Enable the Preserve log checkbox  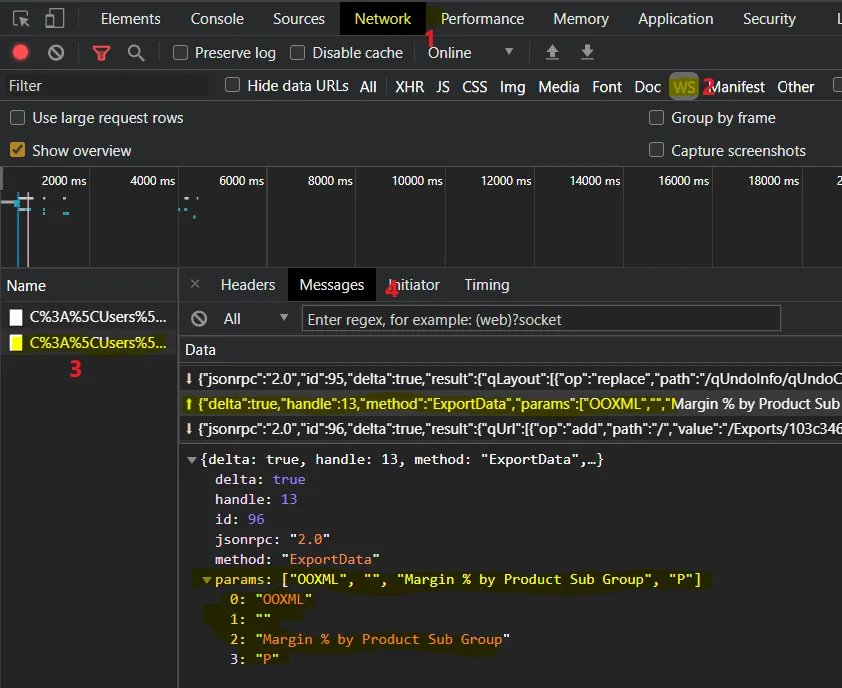(181, 53)
